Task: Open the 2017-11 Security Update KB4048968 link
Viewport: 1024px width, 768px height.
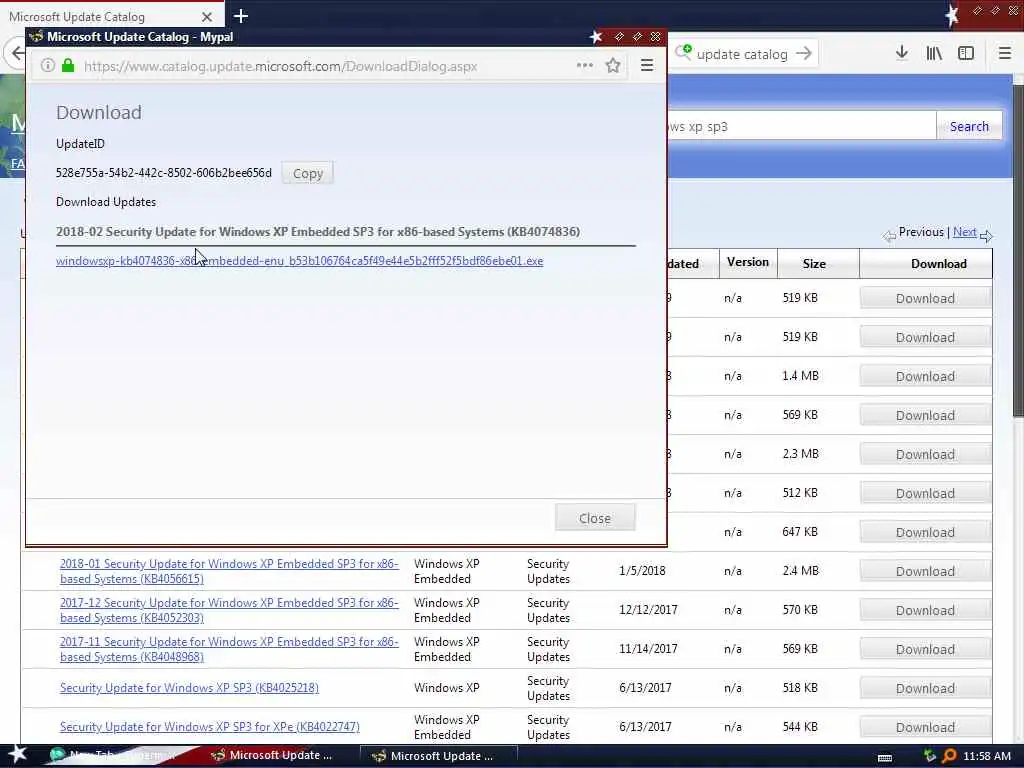Action: 229,649
